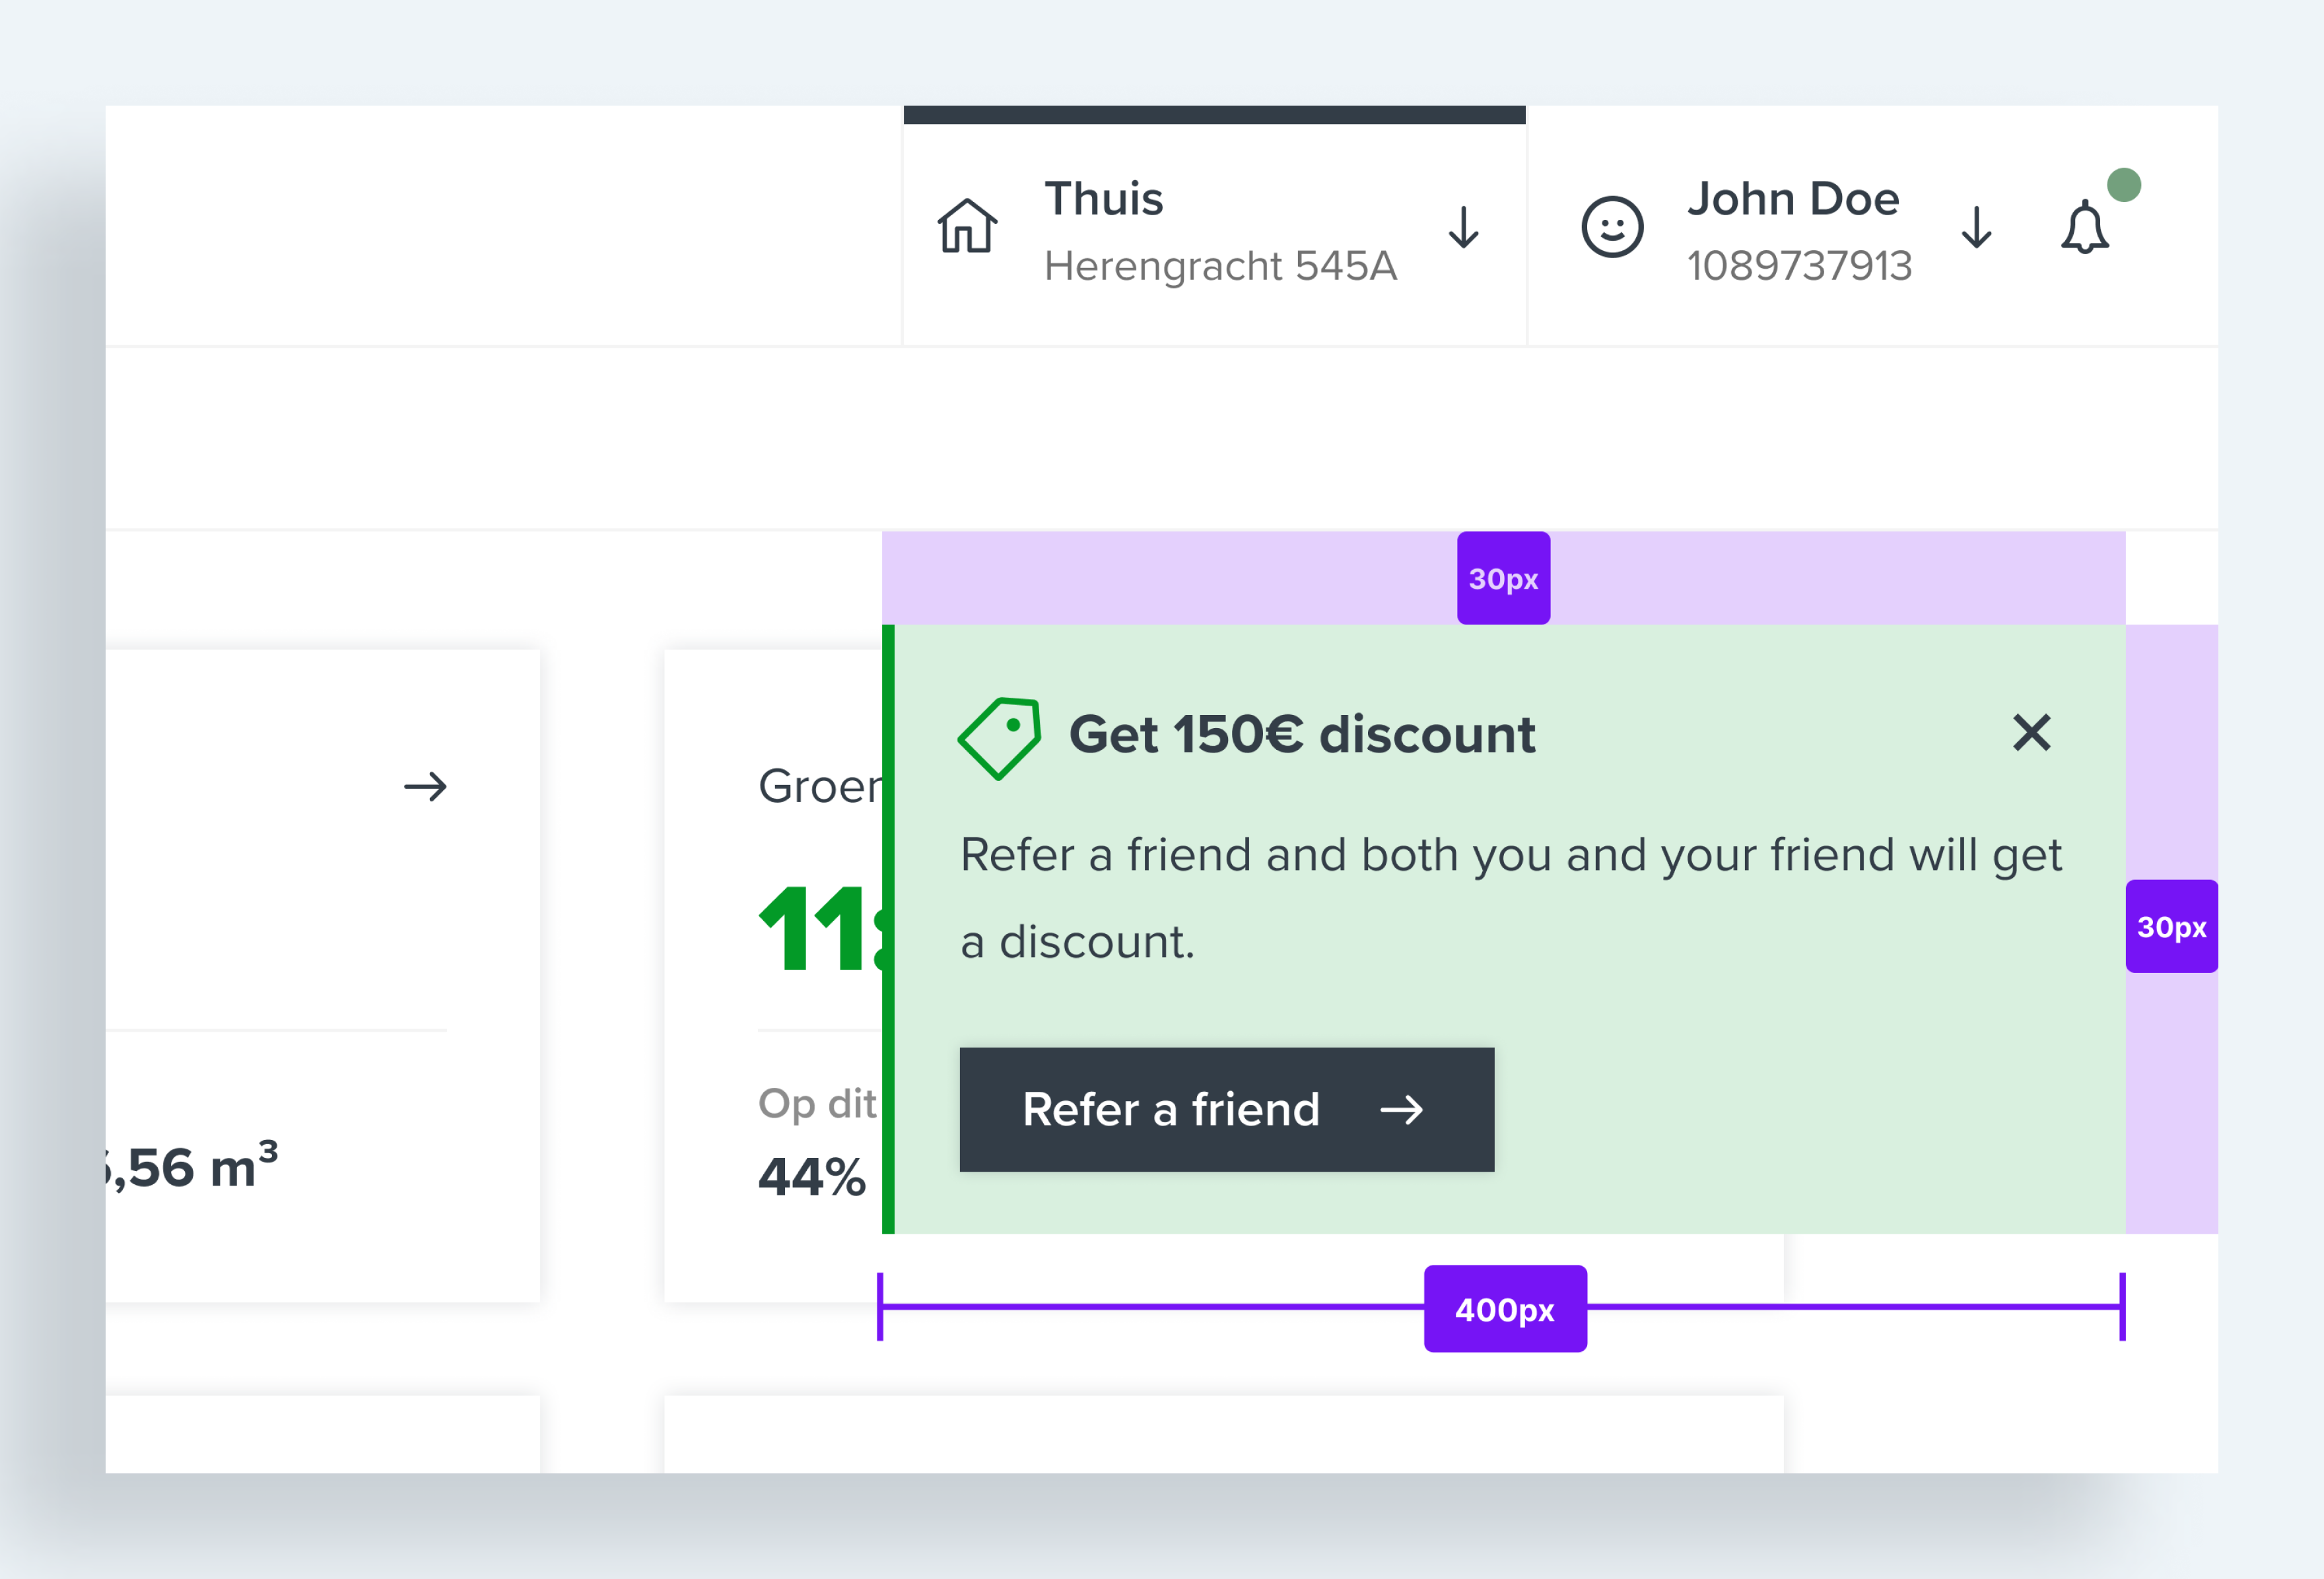Screen dimensions: 2324x1579
Task: Click the arrow on the left usage card
Action: click(426, 787)
